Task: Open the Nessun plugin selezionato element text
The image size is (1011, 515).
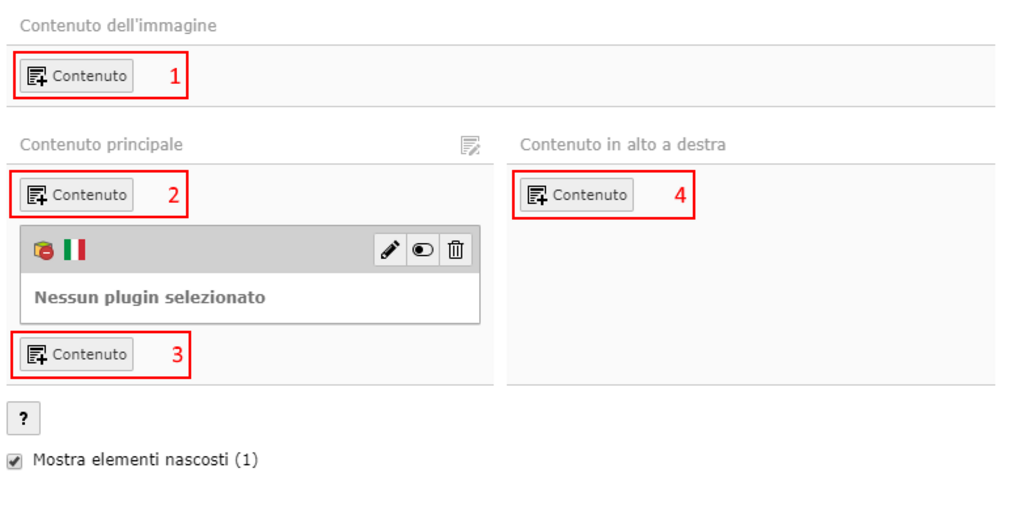Action: tap(150, 298)
